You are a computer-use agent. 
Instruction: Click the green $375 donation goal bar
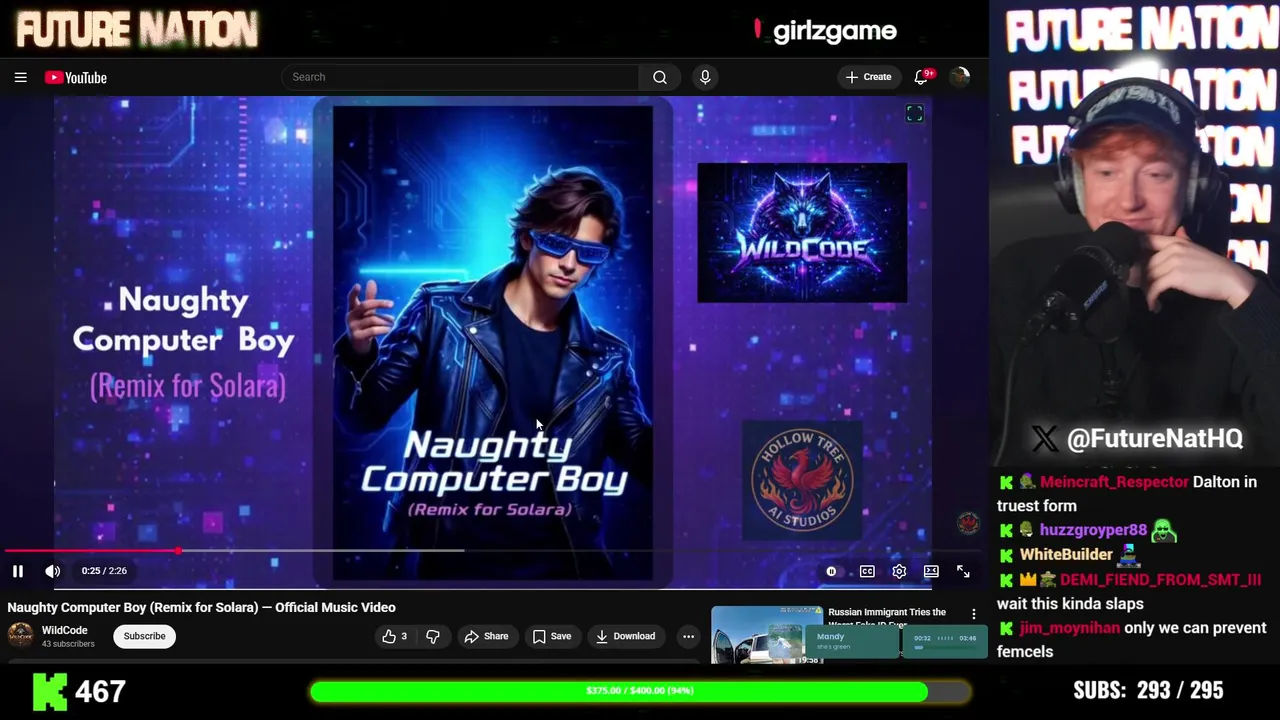tap(640, 691)
